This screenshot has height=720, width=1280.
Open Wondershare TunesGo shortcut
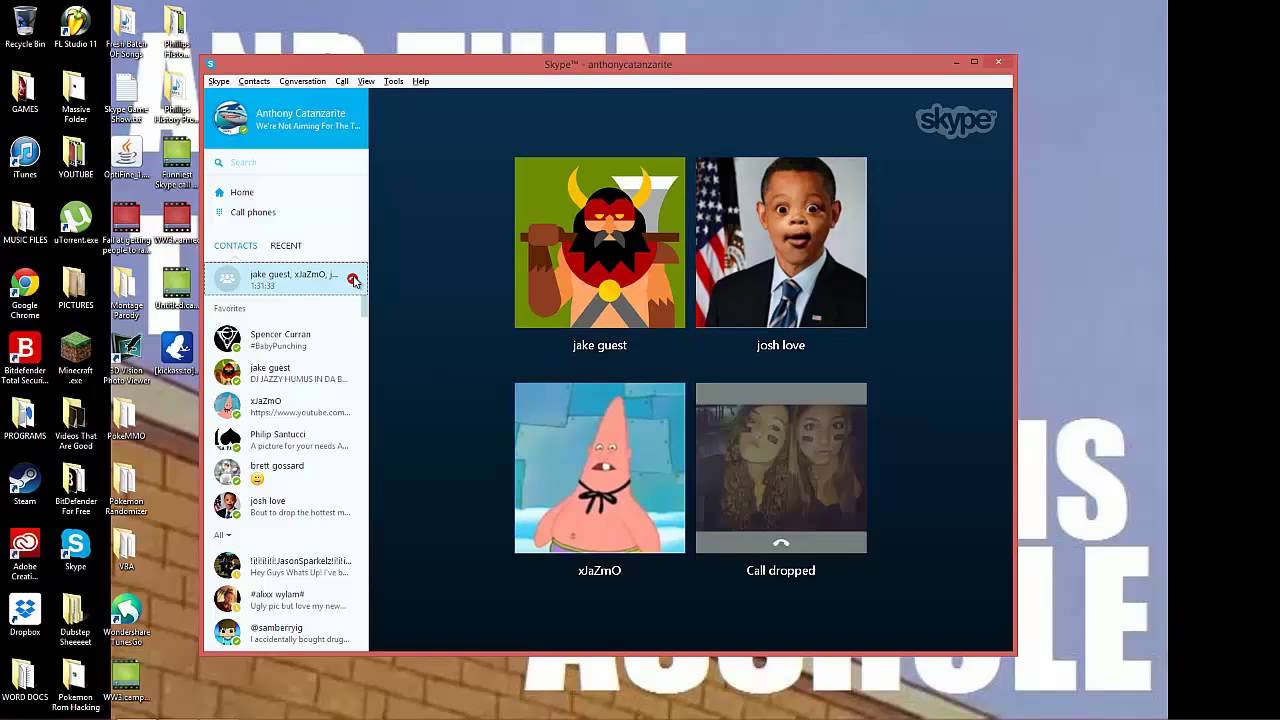[126, 620]
